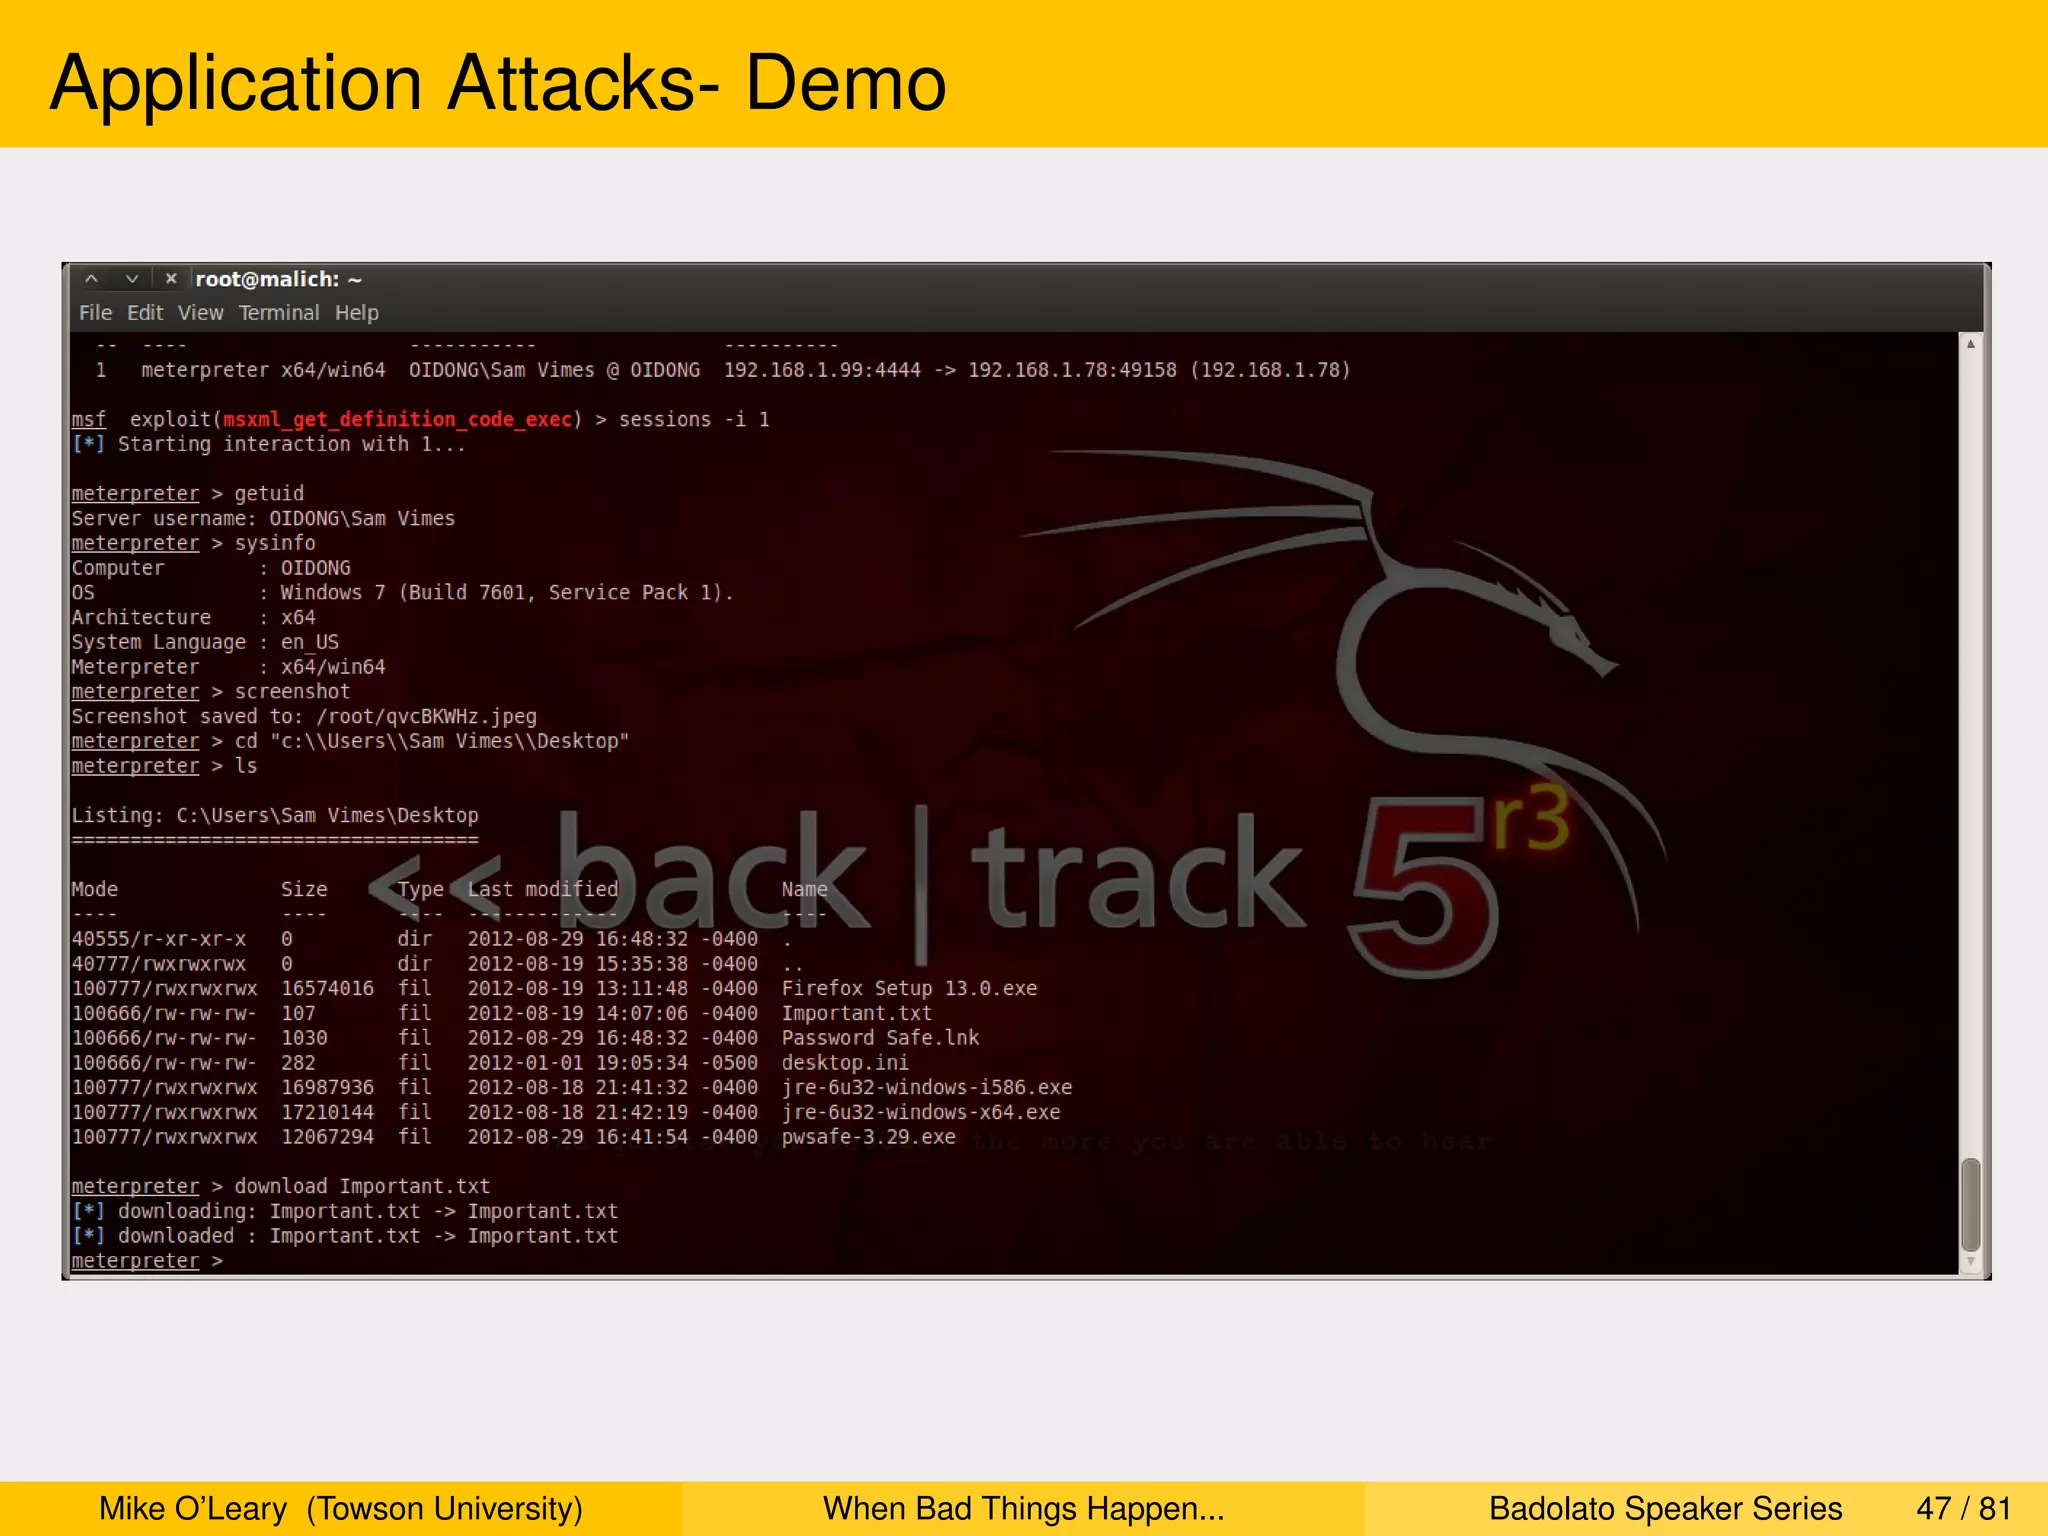Click the '[*] downloaded' status line
The height and width of the screenshot is (1536, 2048).
pyautogui.click(x=345, y=1236)
